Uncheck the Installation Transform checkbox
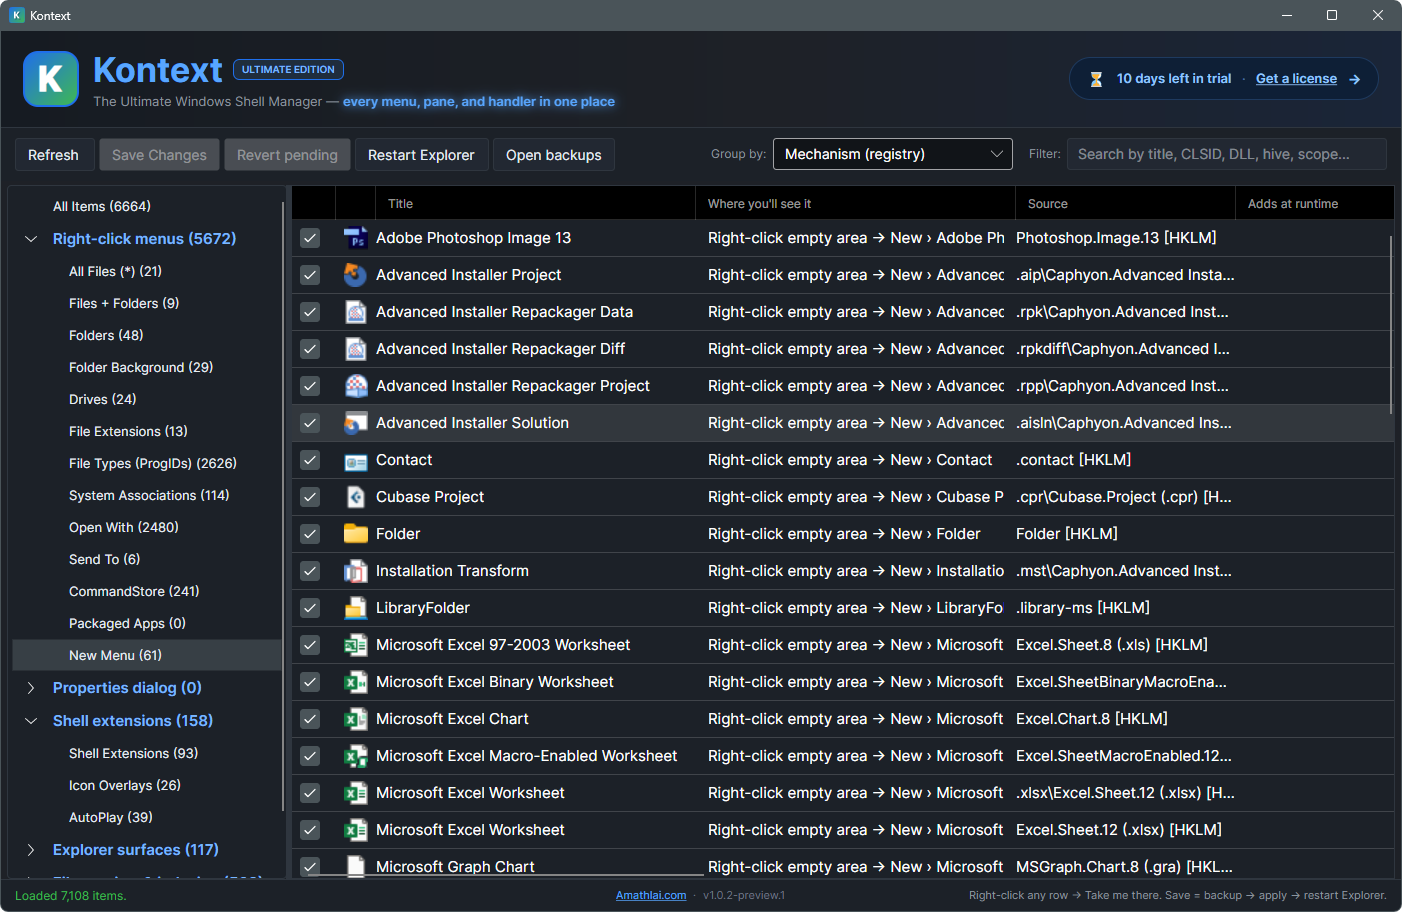Screen dimensions: 1402x912 point(310,571)
